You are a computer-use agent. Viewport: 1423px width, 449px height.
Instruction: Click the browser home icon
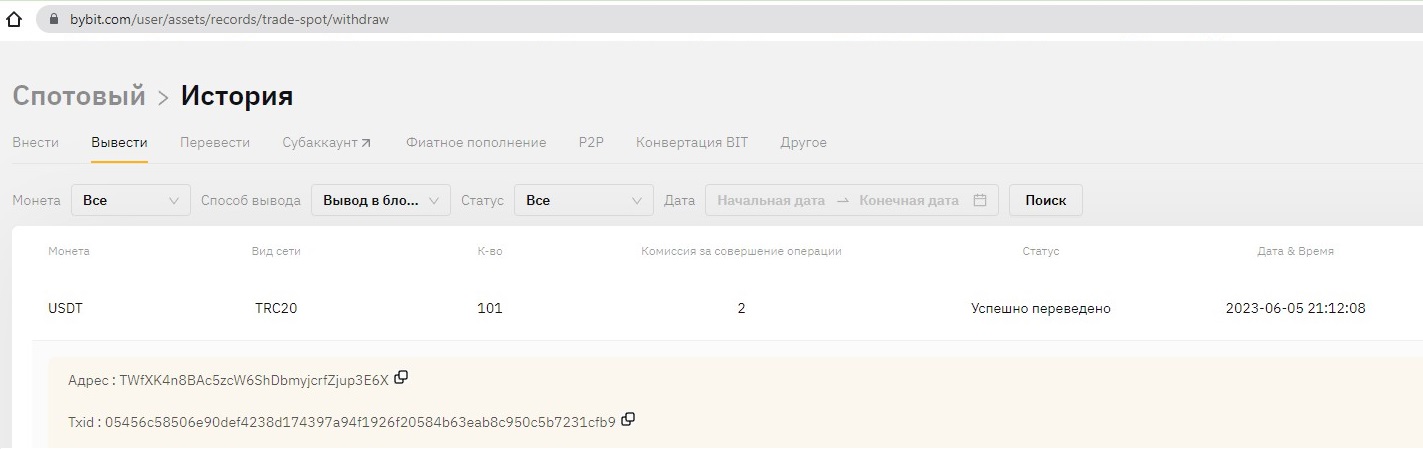pos(14,19)
